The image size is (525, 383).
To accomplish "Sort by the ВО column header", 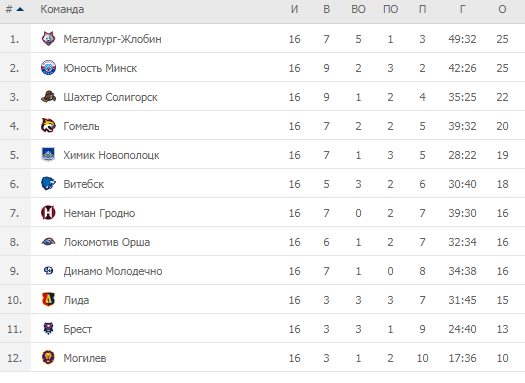I will [x=358, y=9].
